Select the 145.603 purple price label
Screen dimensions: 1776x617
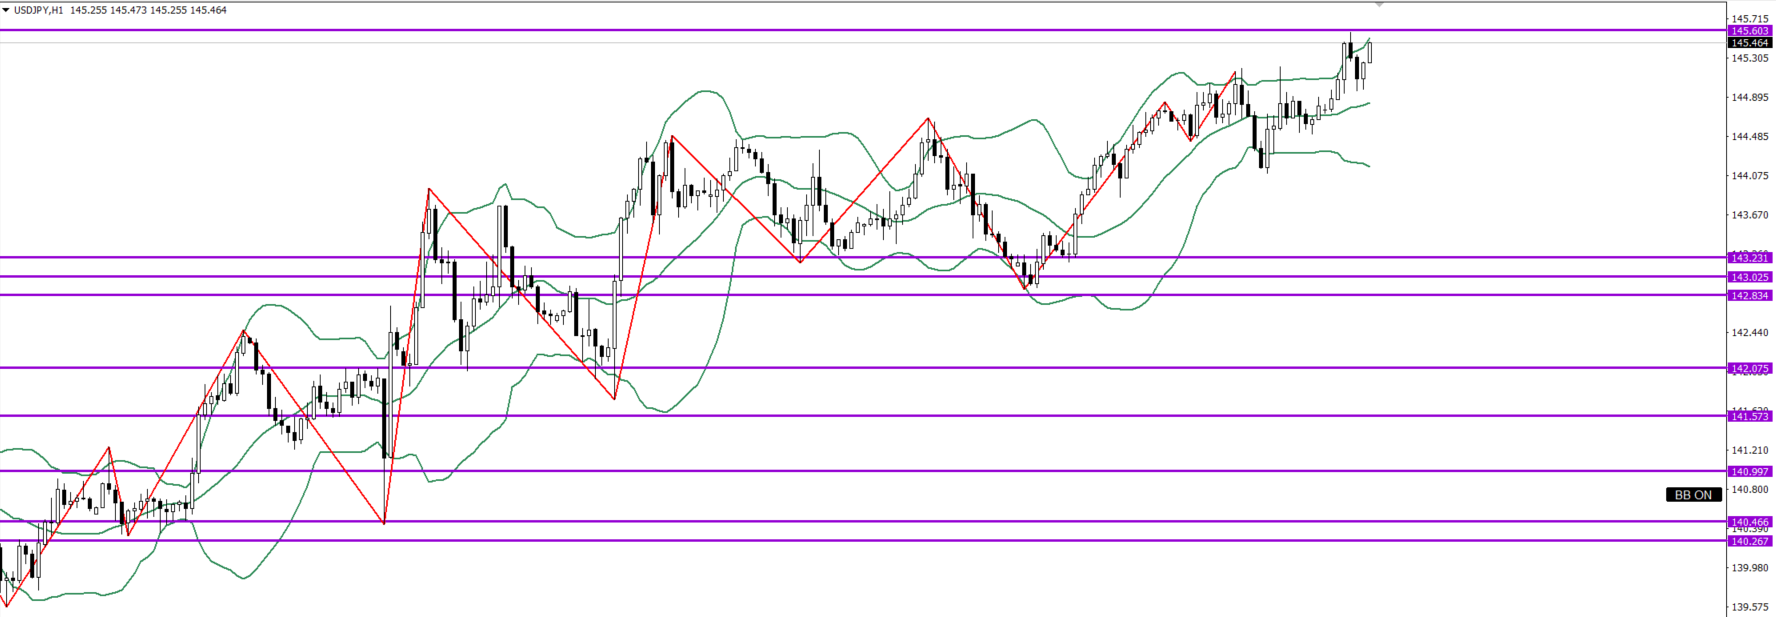[1750, 31]
